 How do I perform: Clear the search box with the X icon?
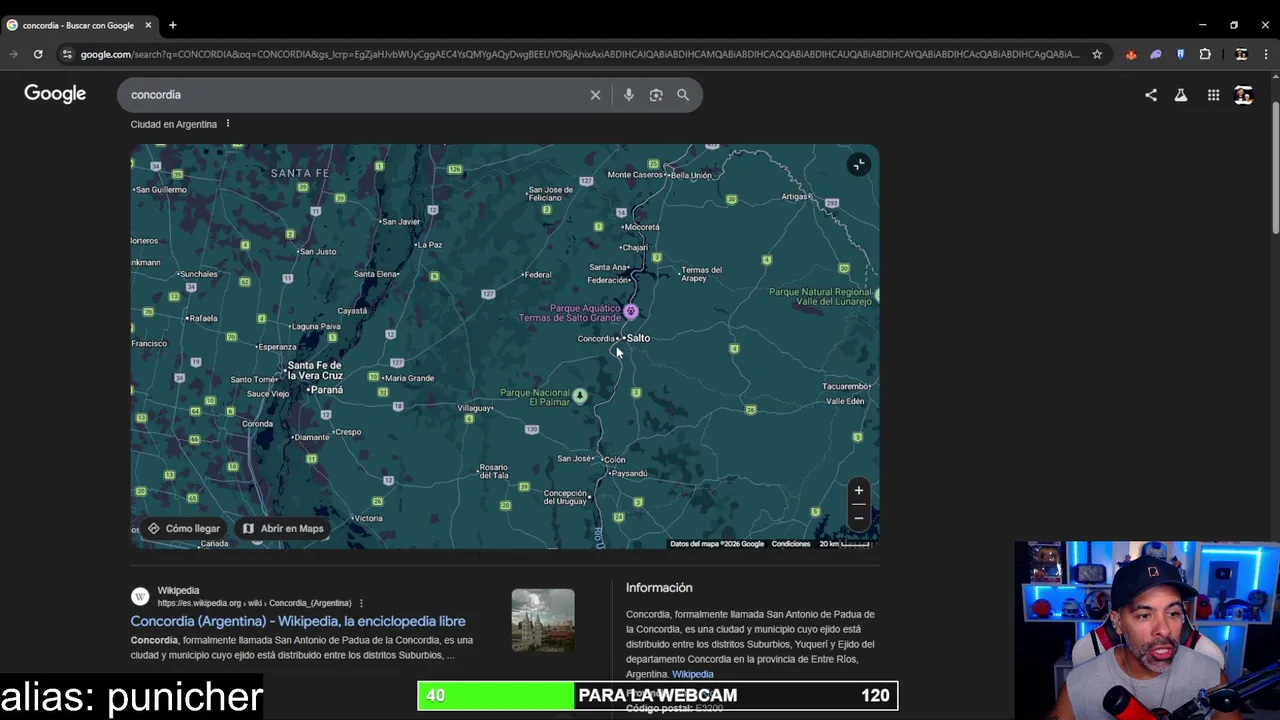point(595,95)
